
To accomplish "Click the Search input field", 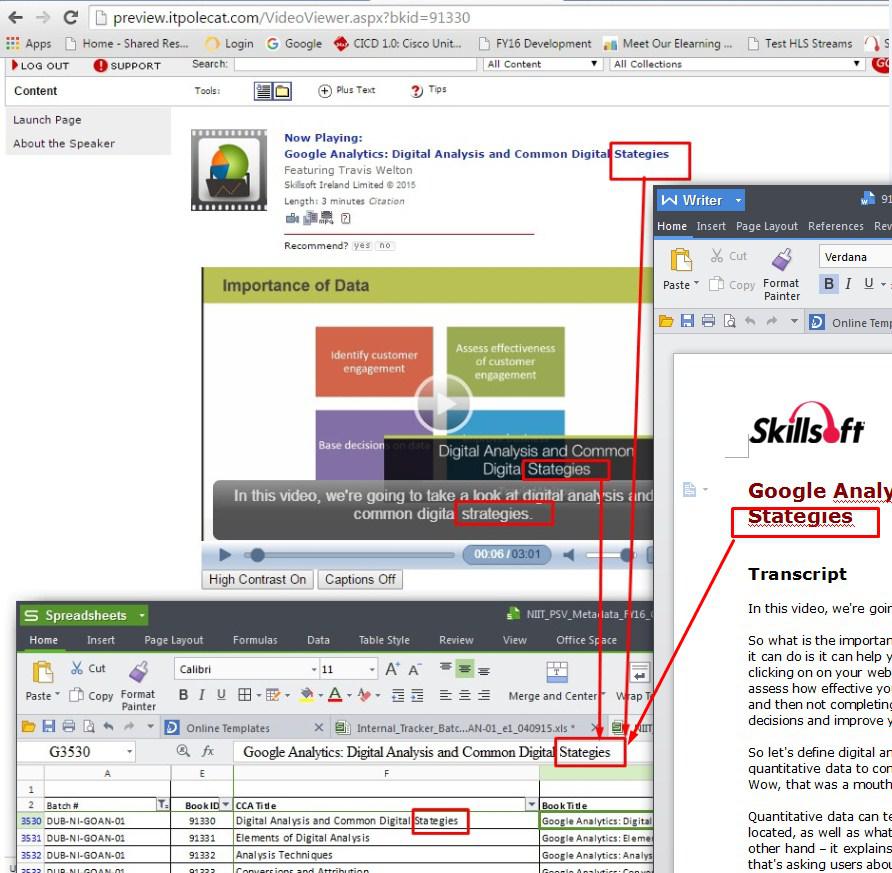I will click(x=356, y=64).
